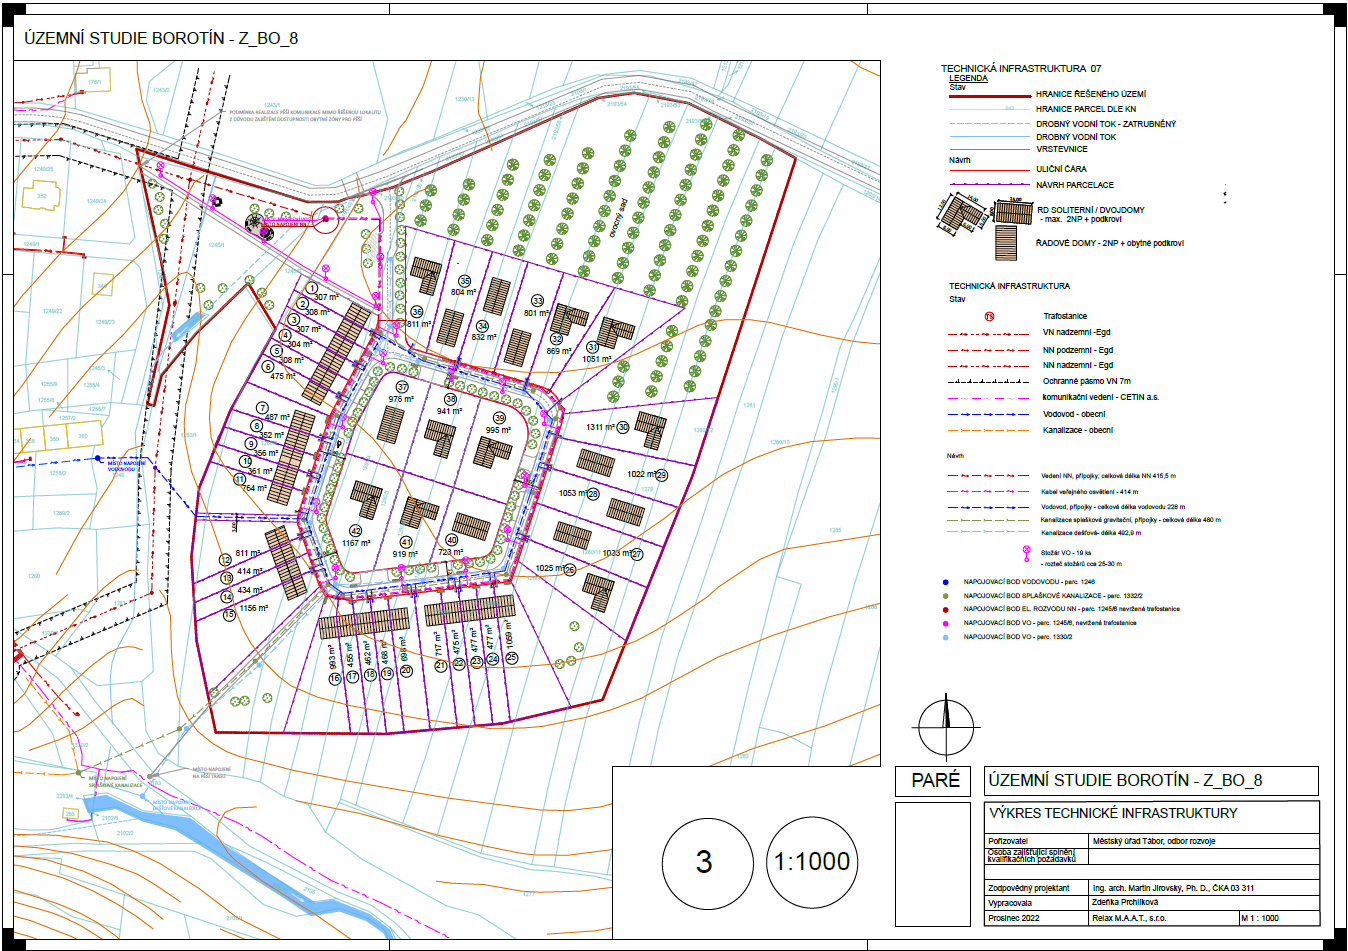Click the Kanalizace dešťová light blue line sample
The image size is (1348, 951).
click(x=989, y=532)
